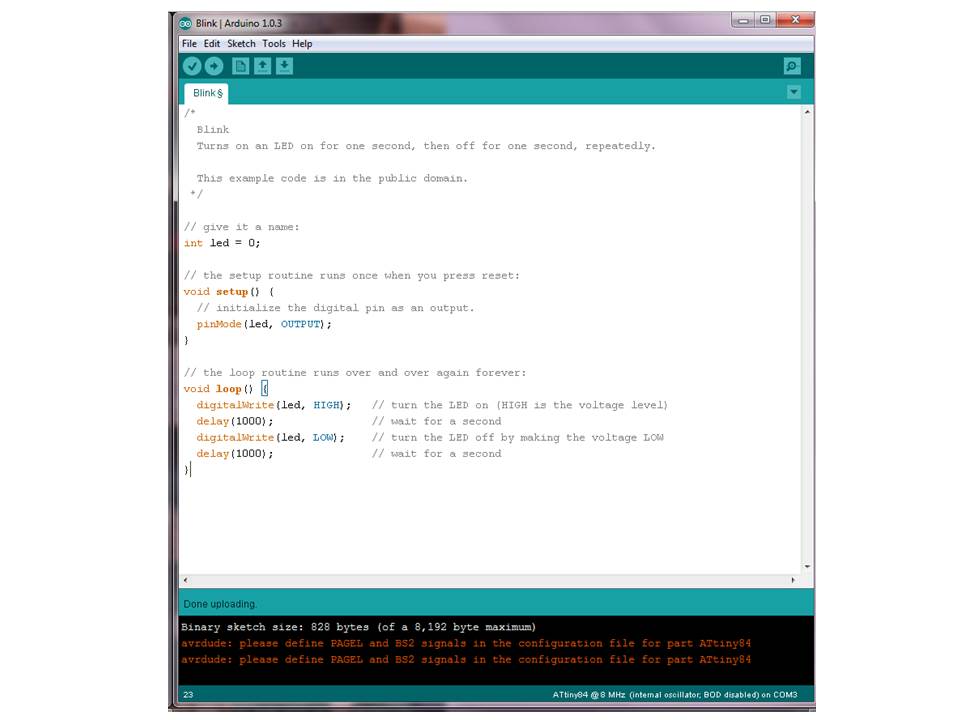Save the sketch with the Save icon
The image size is (960, 720).
point(286,65)
